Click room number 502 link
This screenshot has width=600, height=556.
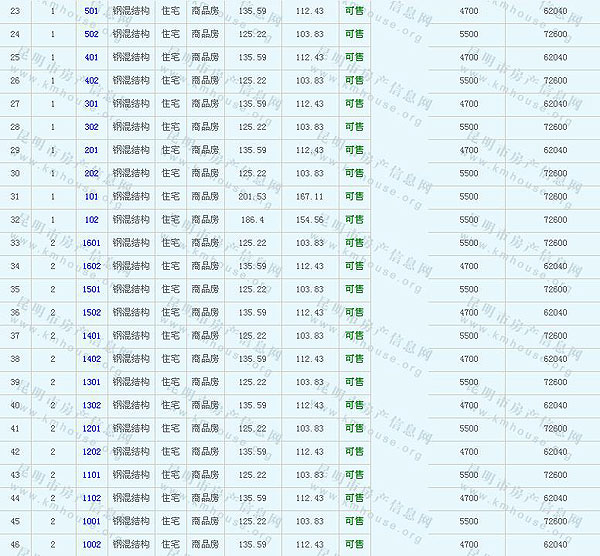tap(91, 34)
